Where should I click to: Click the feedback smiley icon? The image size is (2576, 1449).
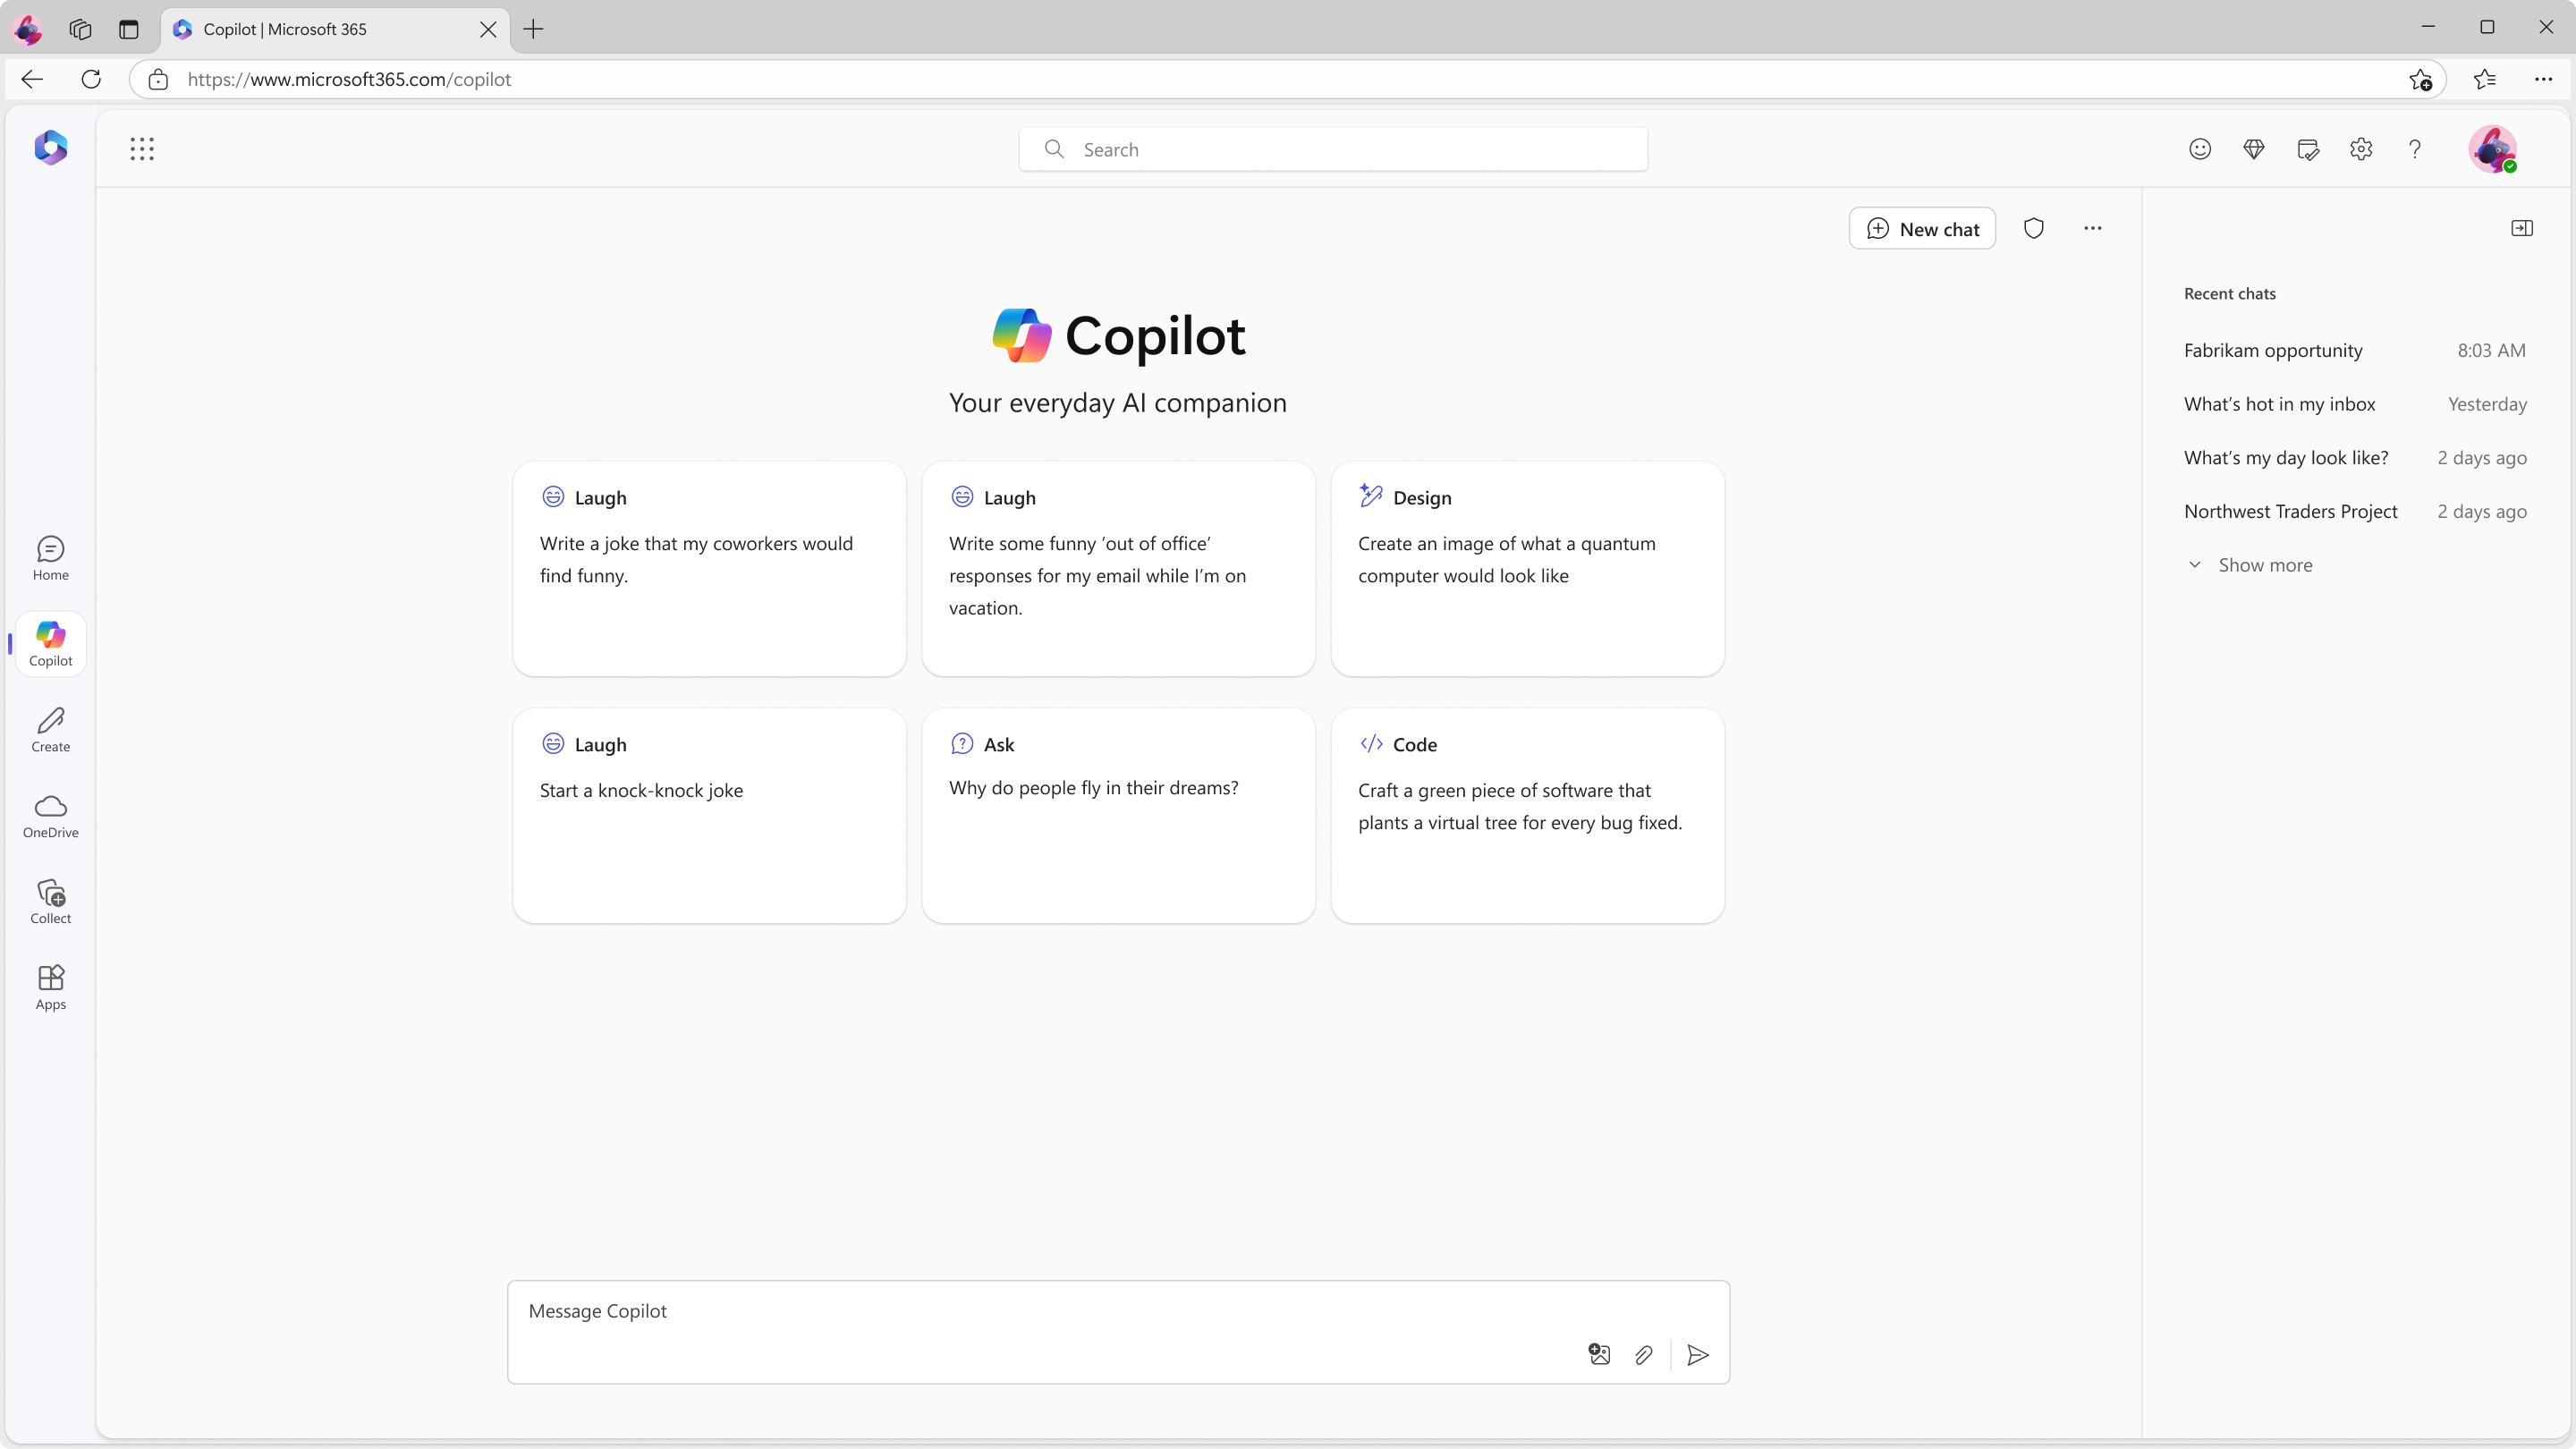(x=2200, y=149)
